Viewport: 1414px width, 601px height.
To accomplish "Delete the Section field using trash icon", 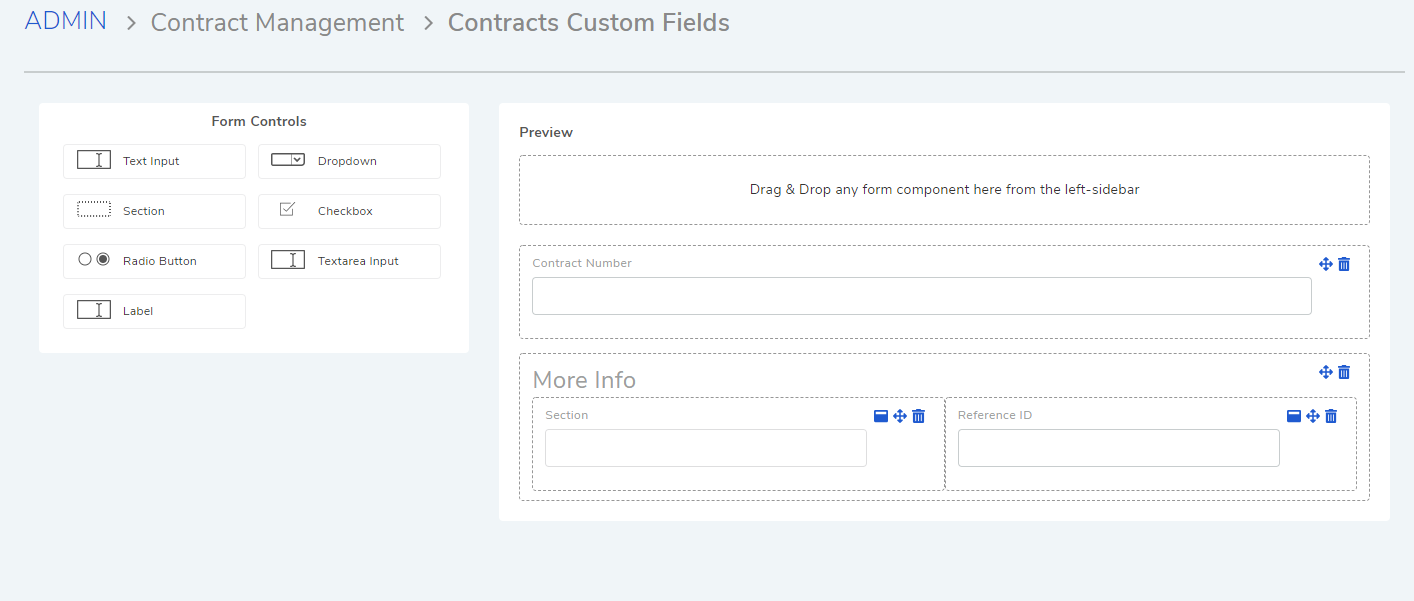I will coord(919,416).
